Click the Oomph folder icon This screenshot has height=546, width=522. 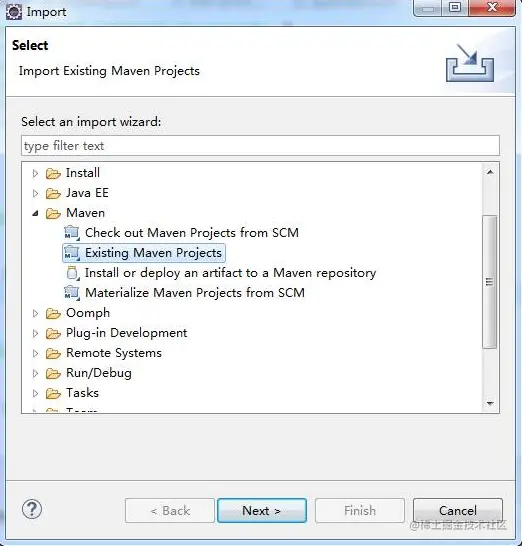pyautogui.click(x=53, y=313)
